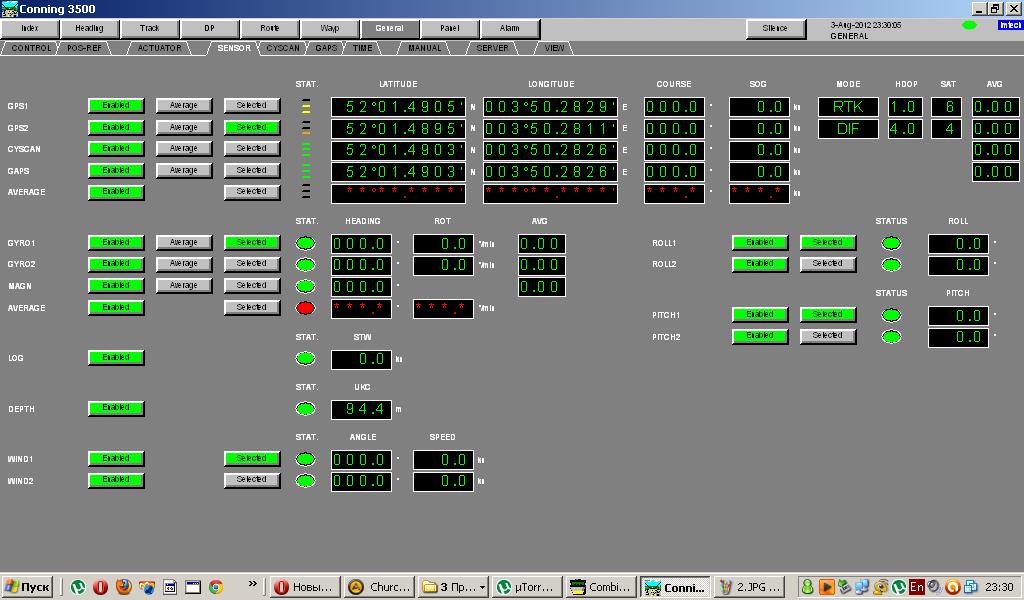Click the WIND1 green status indicator
1024x600 pixels.
coord(306,460)
